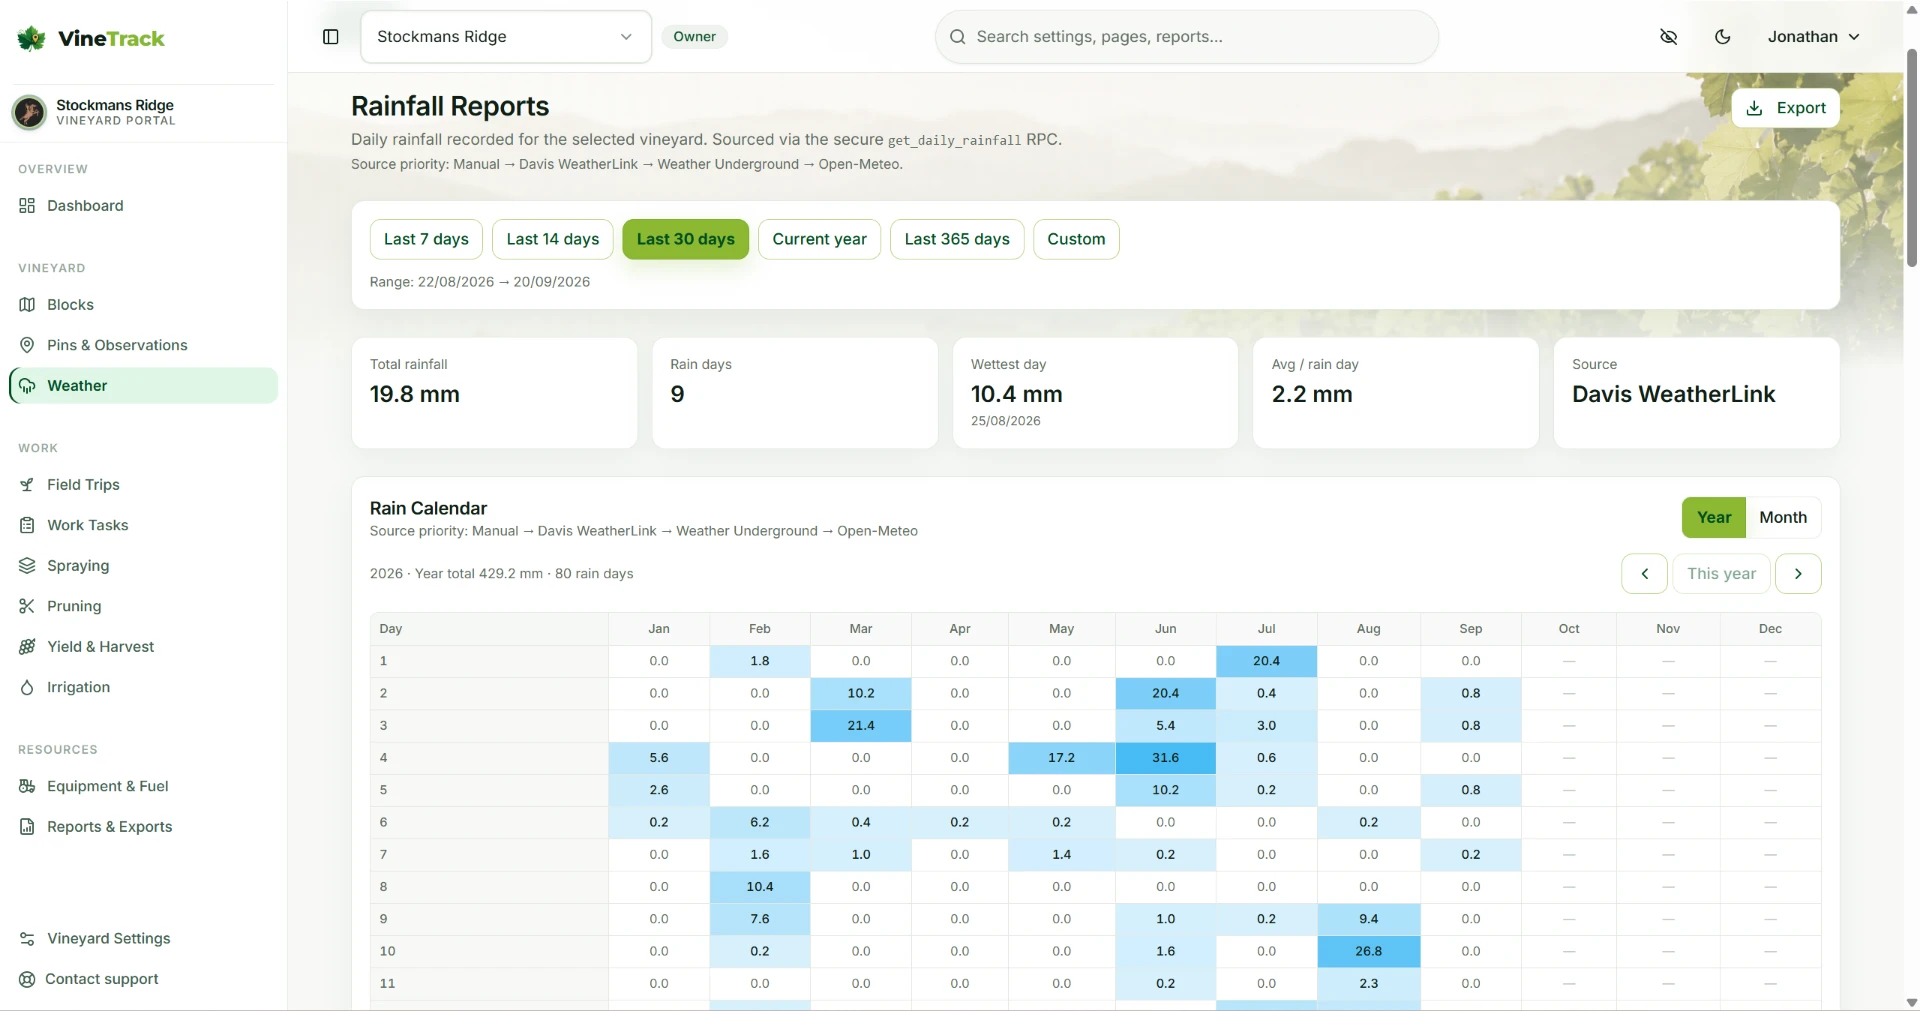Screen dimensions: 1920x1011
Task: Click the Reports & Exports file icon
Action: [27, 827]
